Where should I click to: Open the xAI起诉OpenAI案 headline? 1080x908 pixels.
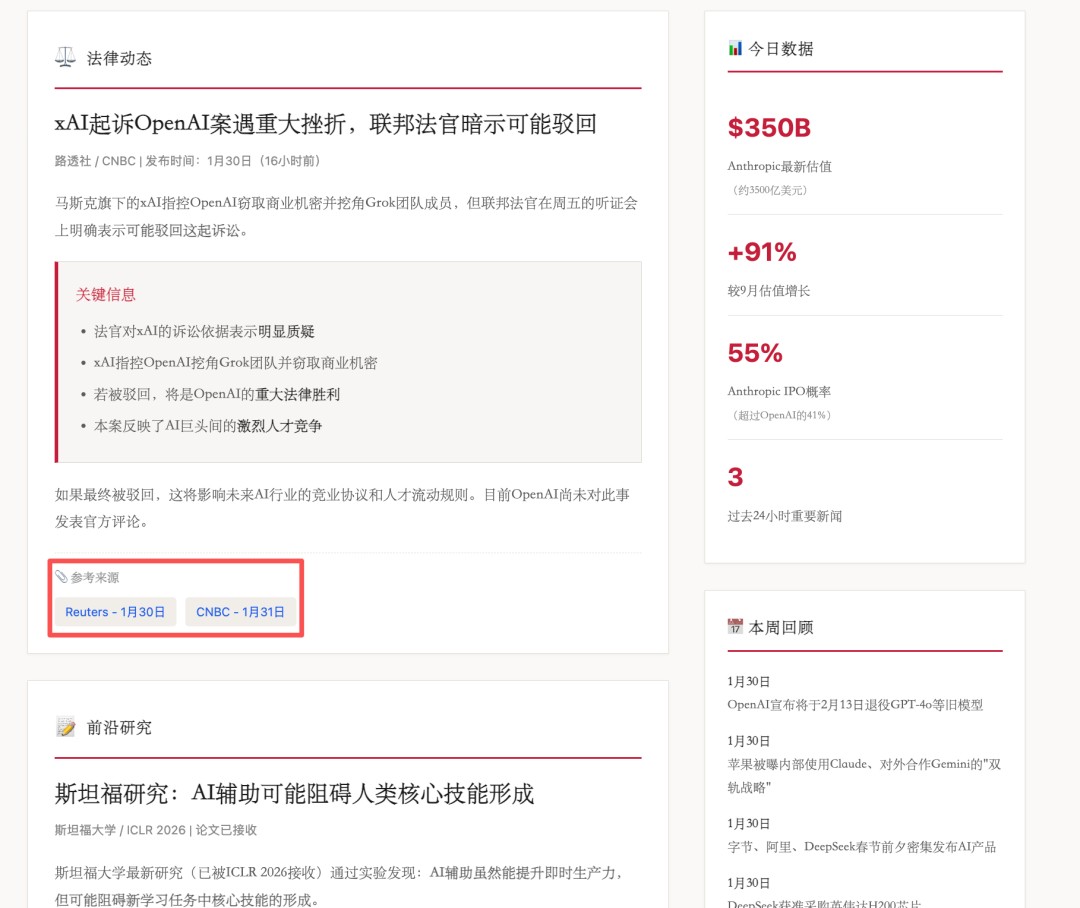(325, 124)
